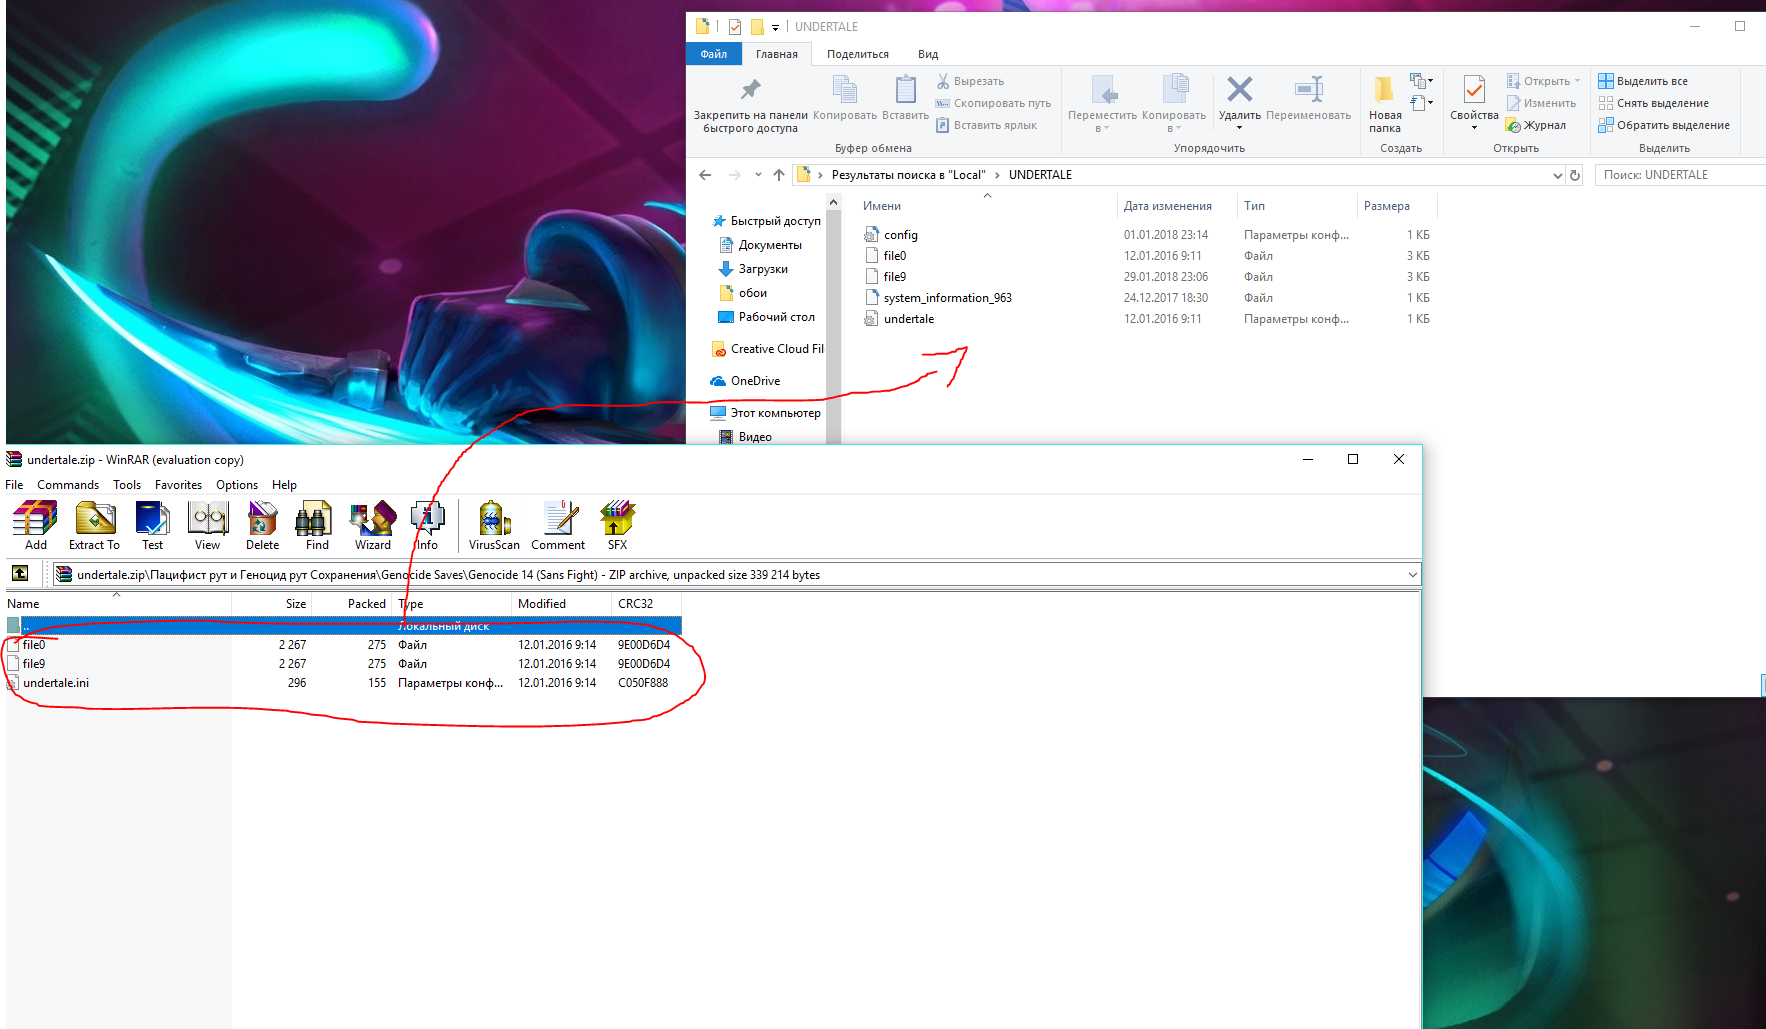Expand WinRAR archive path dropdown
1766x1029 pixels.
tap(1412, 575)
